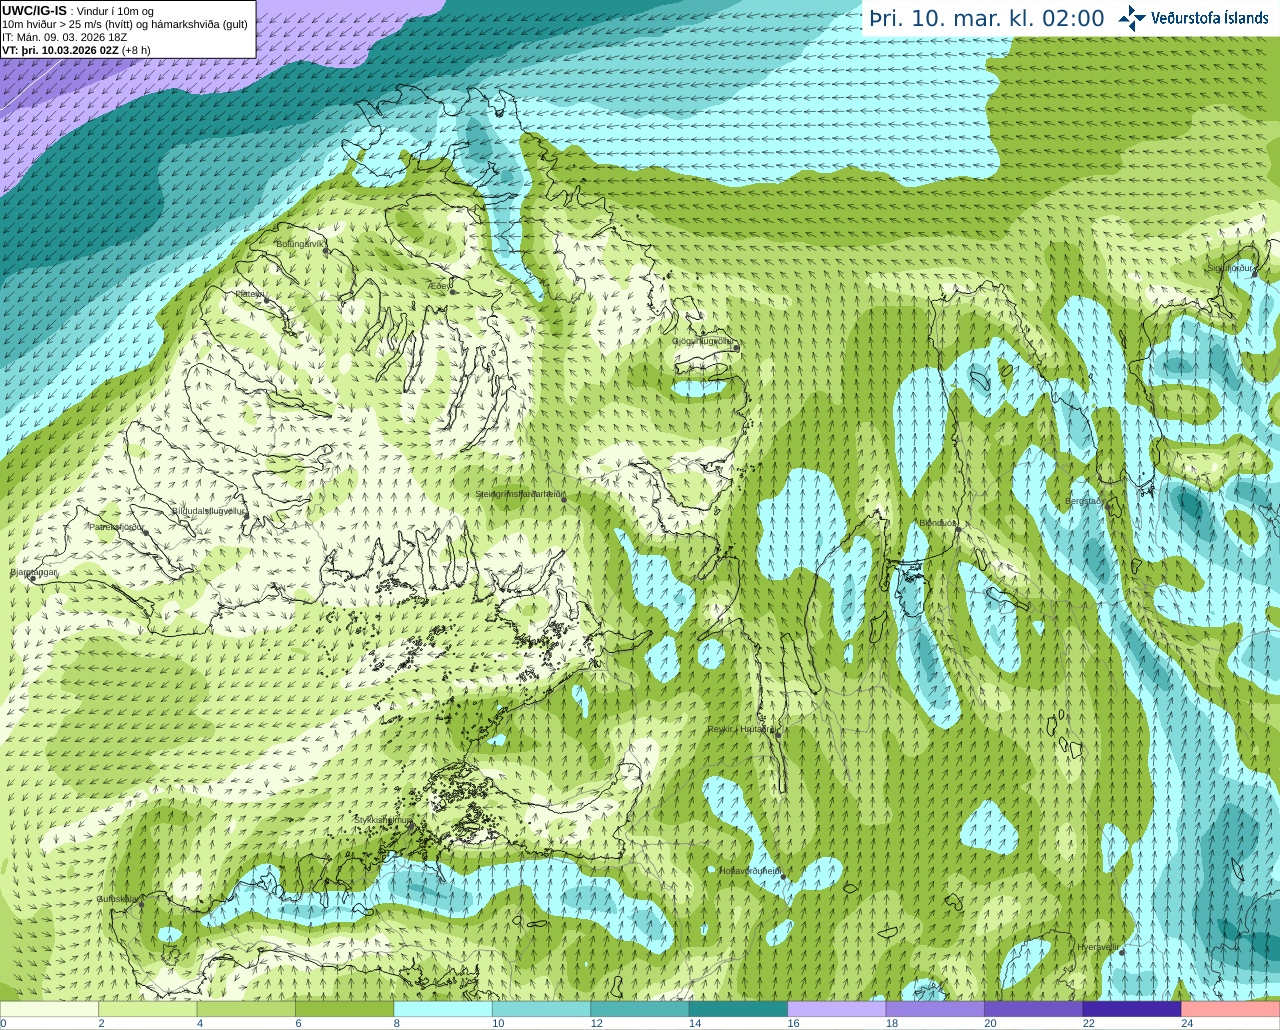This screenshot has height=1030, width=1280.
Task: Click the '10m hviður > 25 m/s' description line
Action: click(x=125, y=24)
